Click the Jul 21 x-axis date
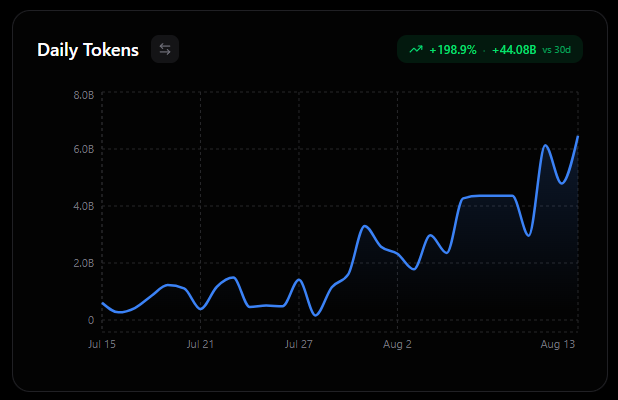Viewport: 618px width, 400px height. pos(200,344)
